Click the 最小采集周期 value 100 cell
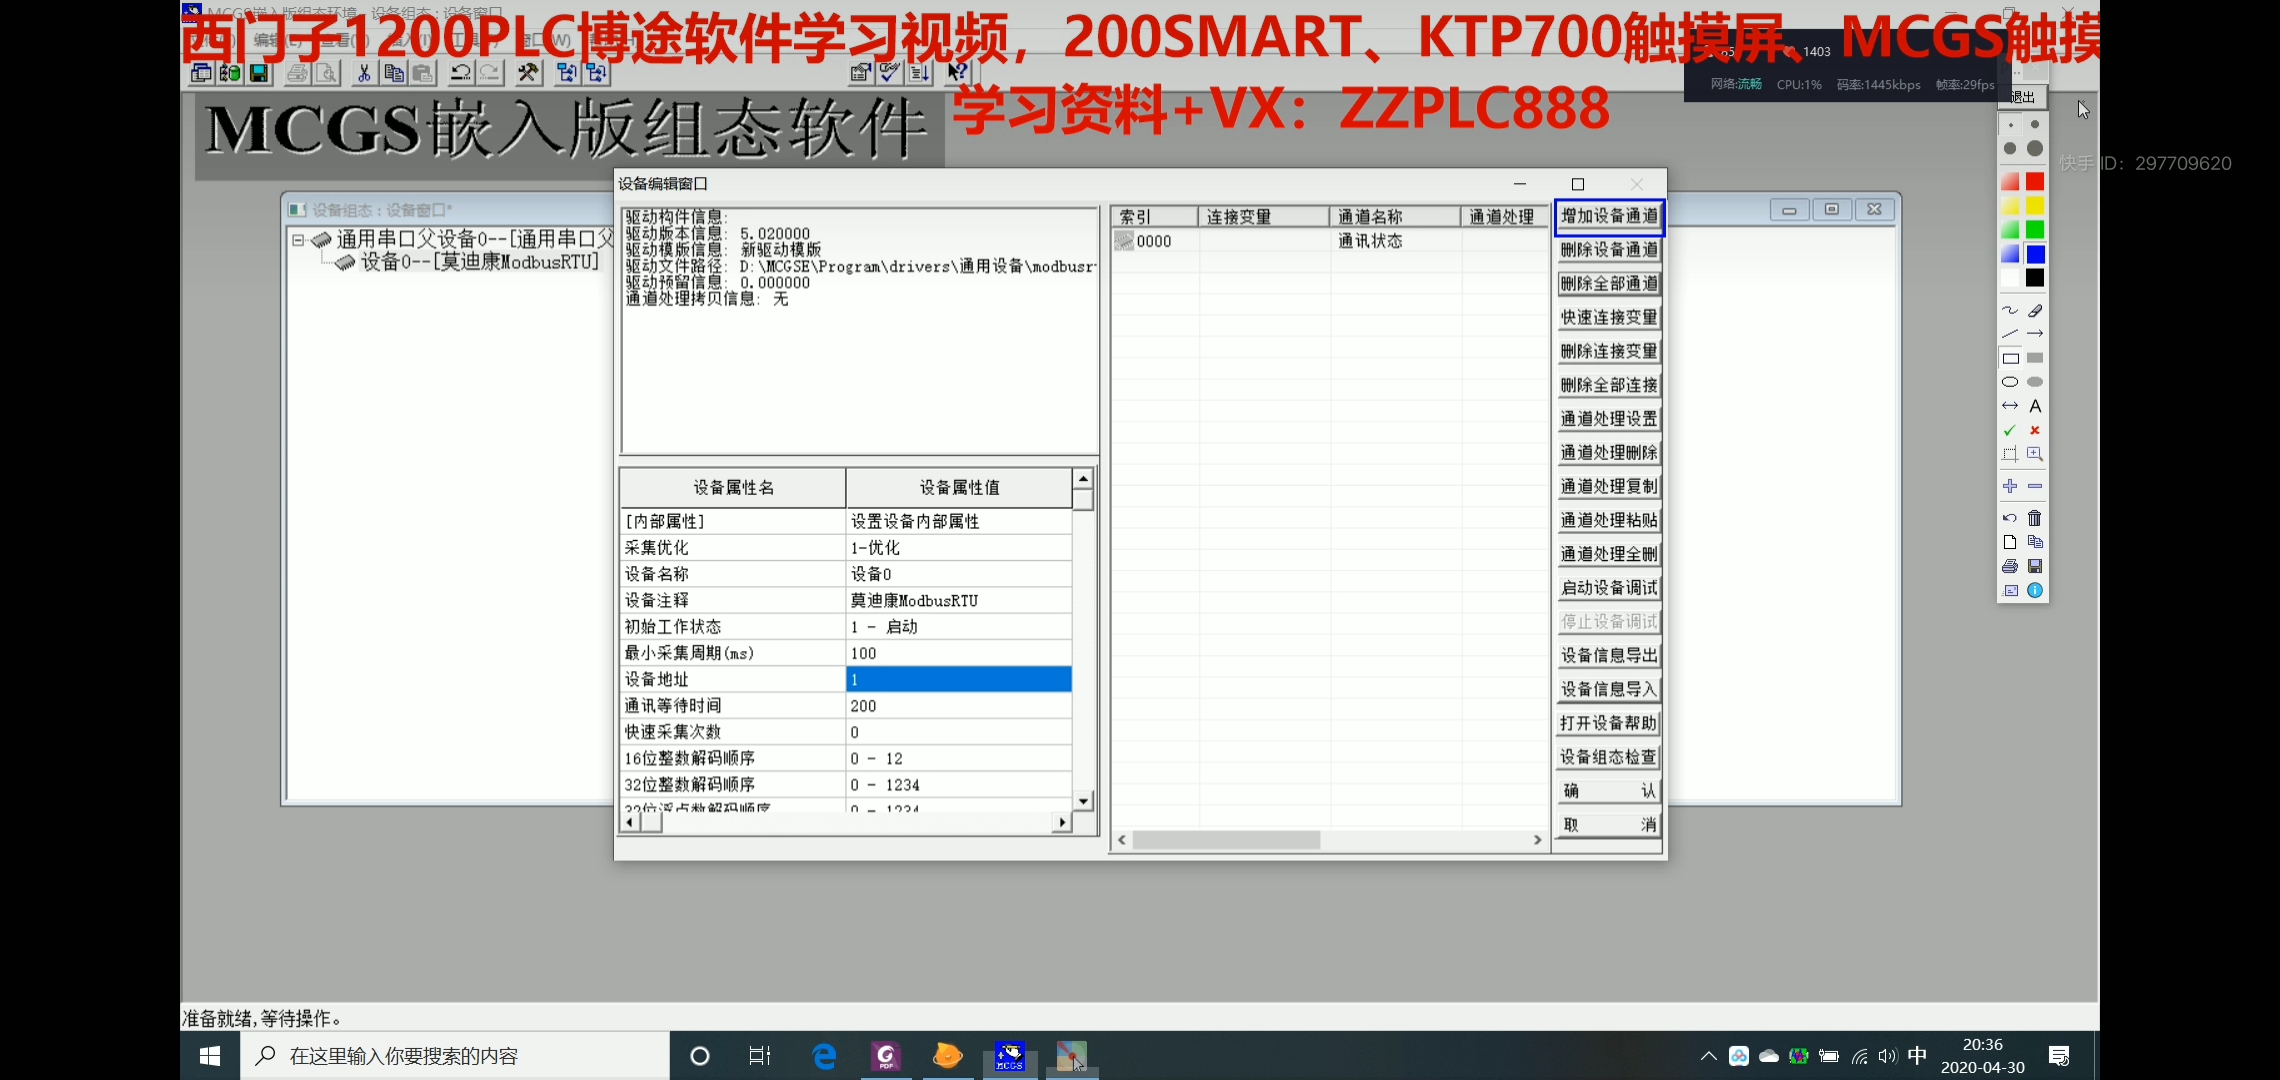This screenshot has width=2280, height=1080. [959, 653]
